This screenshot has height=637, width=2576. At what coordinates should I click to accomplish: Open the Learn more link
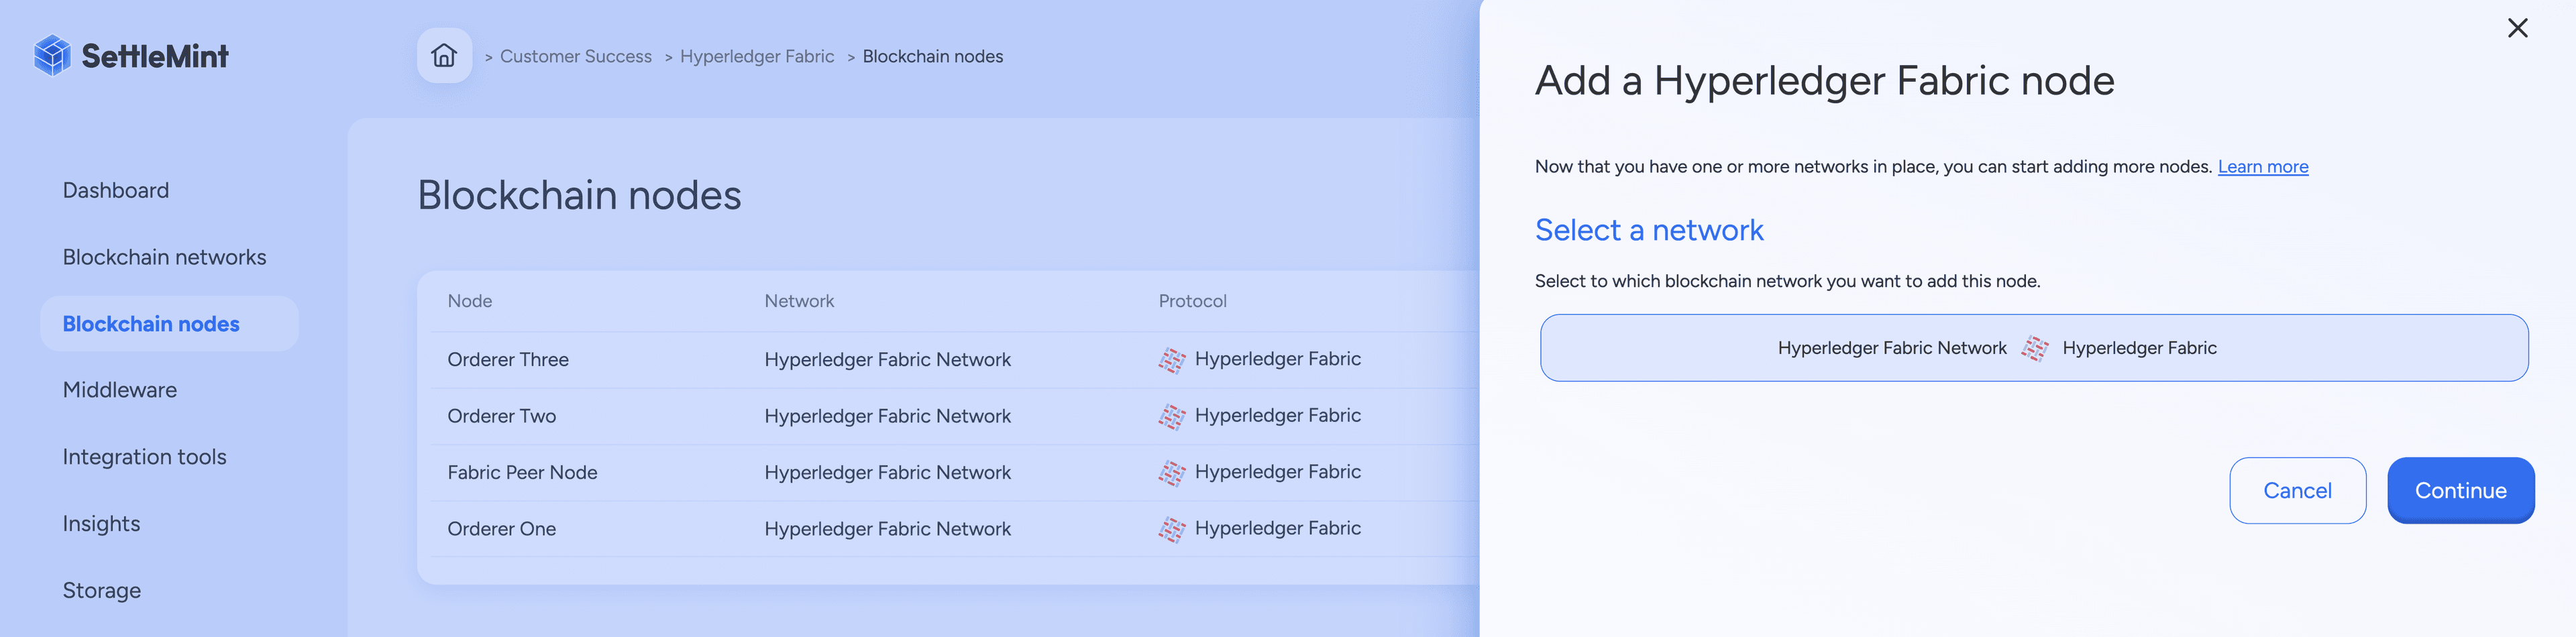coord(2263,167)
